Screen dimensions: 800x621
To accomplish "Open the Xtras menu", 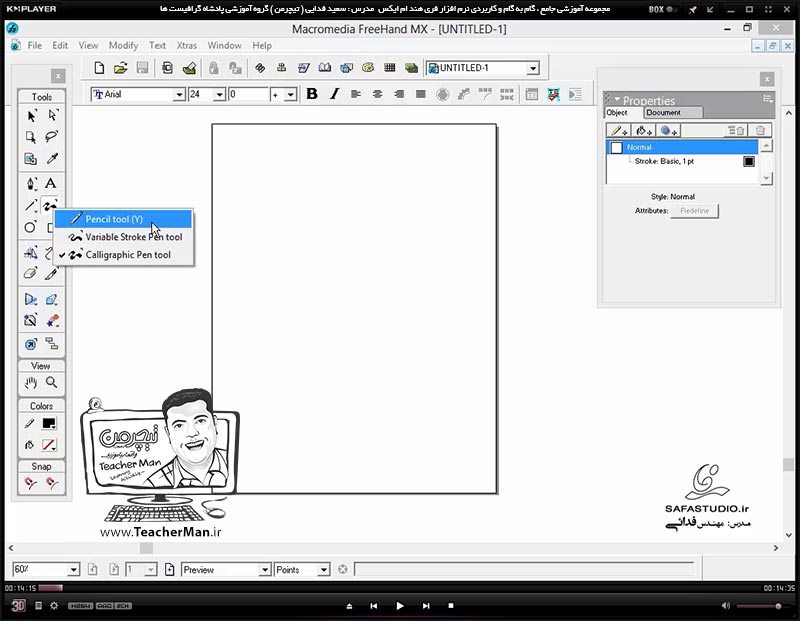I will (x=187, y=45).
